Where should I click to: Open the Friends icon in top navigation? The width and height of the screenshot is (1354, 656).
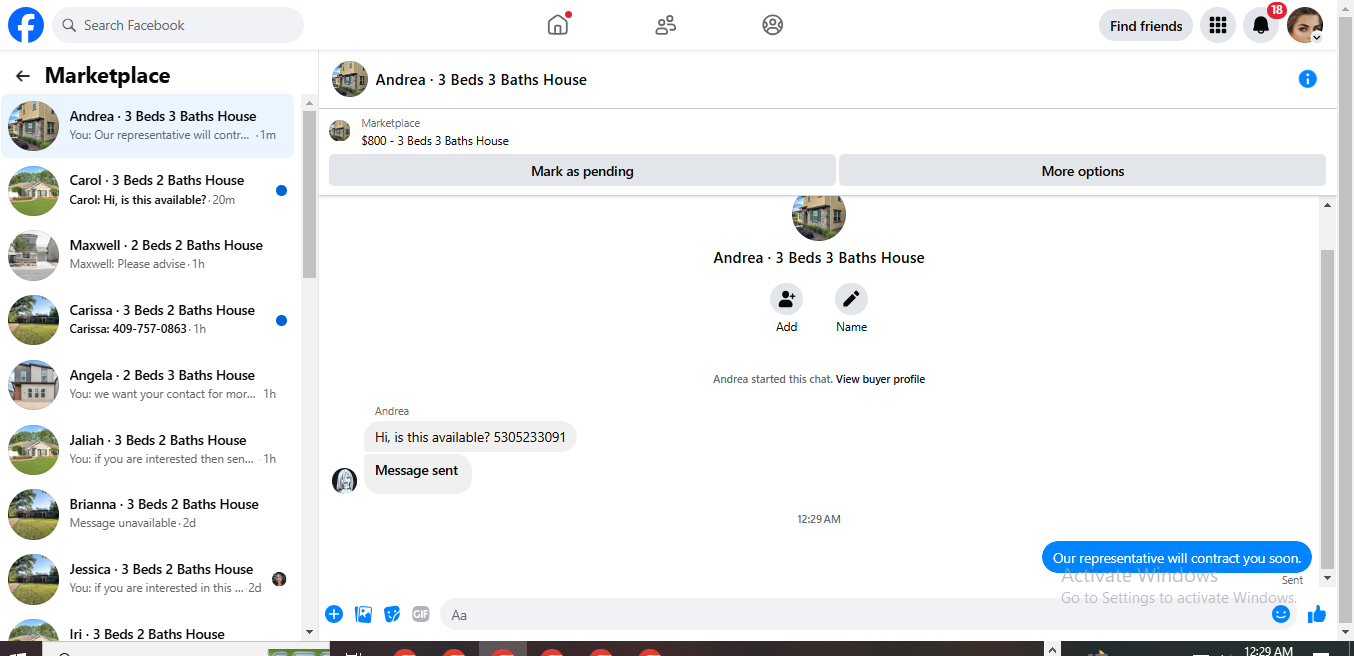click(666, 25)
